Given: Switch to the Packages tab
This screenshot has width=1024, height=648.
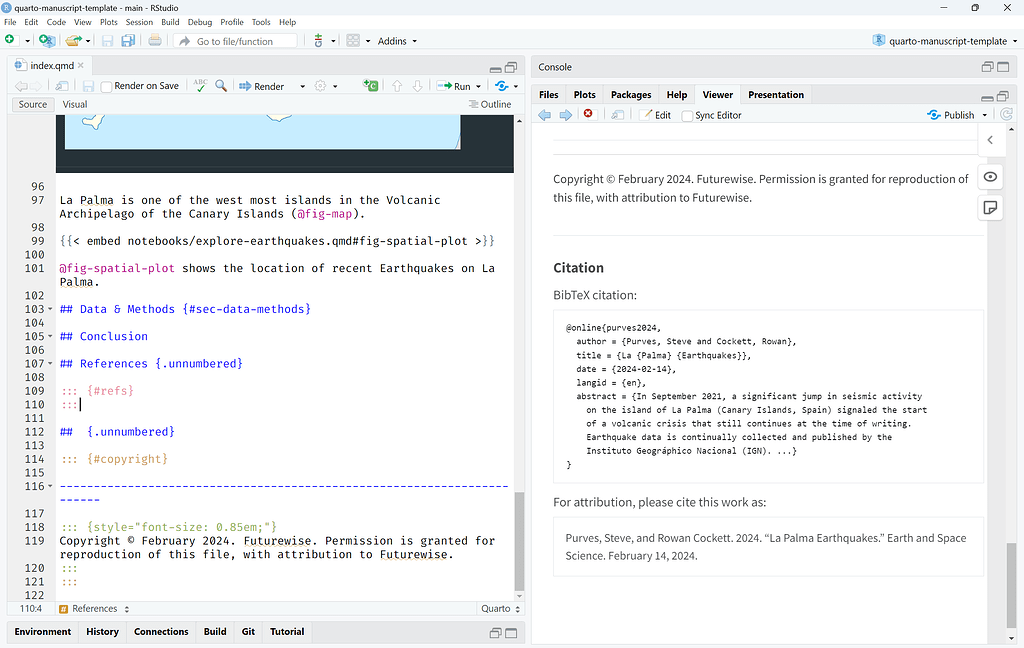Looking at the screenshot, I should [x=631, y=95].
